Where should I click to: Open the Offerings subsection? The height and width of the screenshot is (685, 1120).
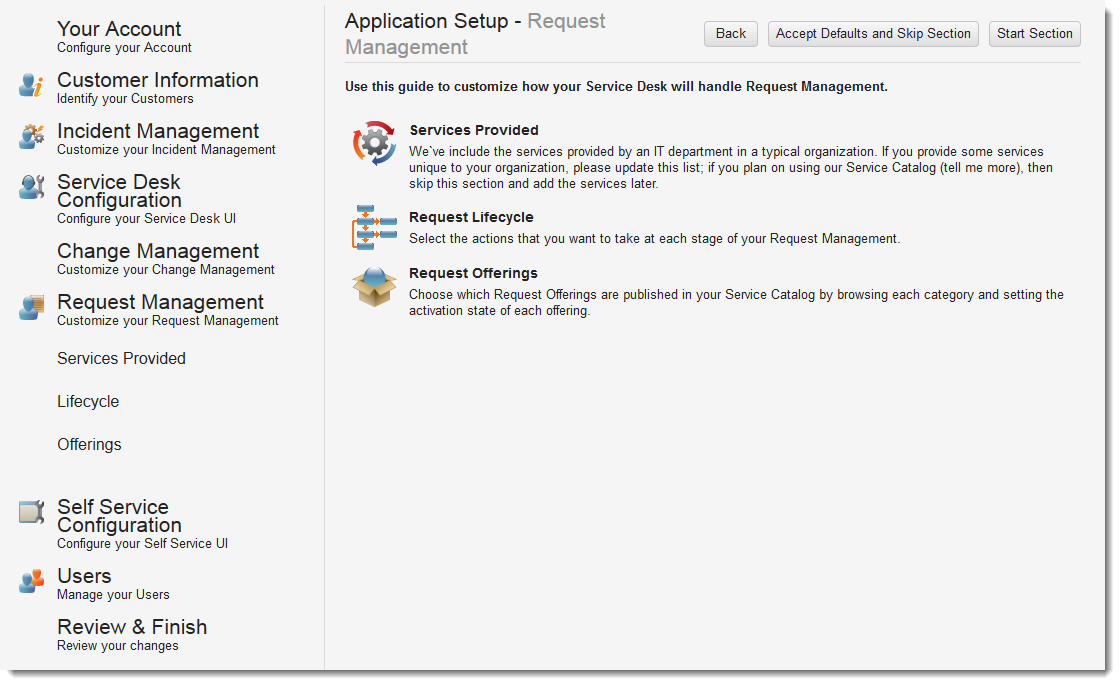click(x=89, y=444)
